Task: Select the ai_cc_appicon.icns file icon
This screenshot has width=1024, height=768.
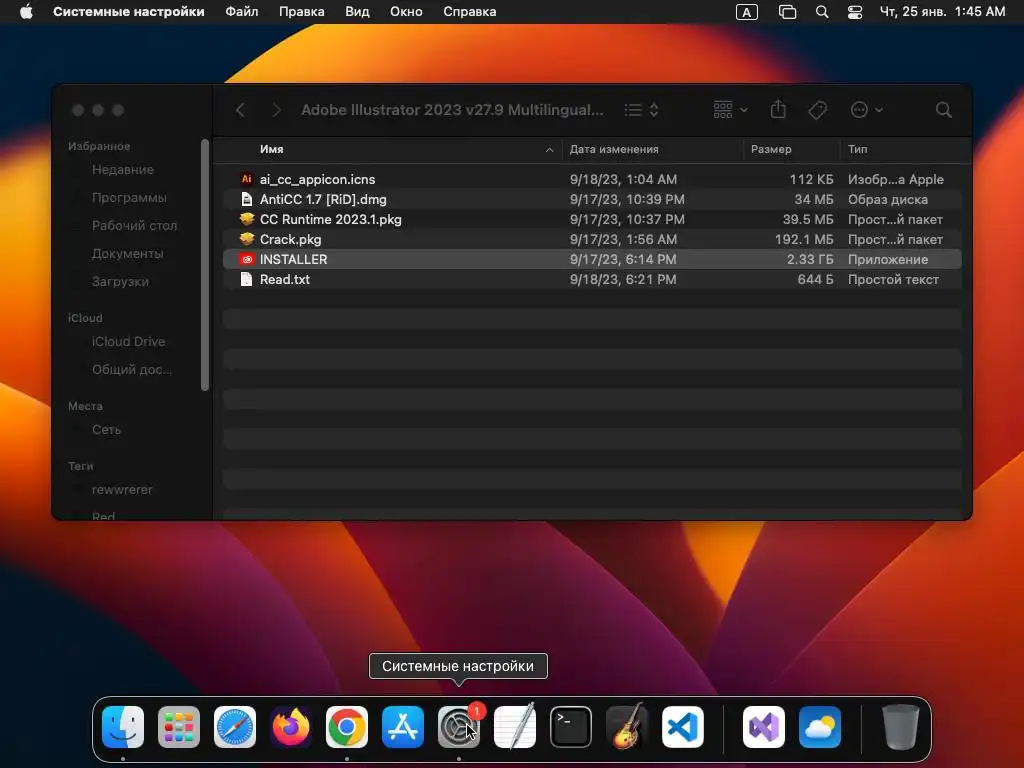Action: (246, 179)
